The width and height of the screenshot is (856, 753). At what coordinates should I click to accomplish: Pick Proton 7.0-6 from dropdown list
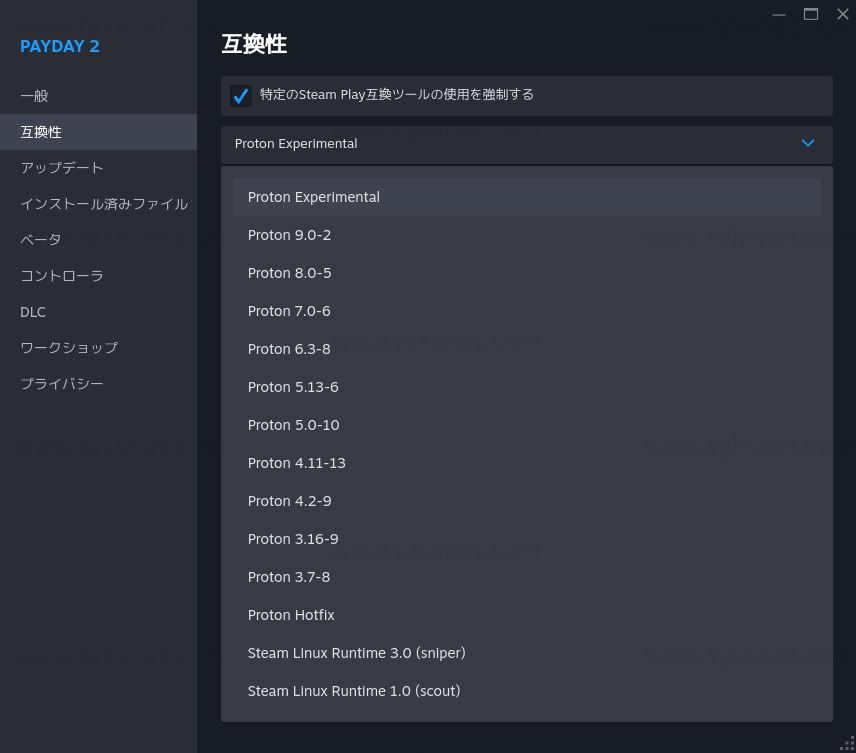[526, 311]
